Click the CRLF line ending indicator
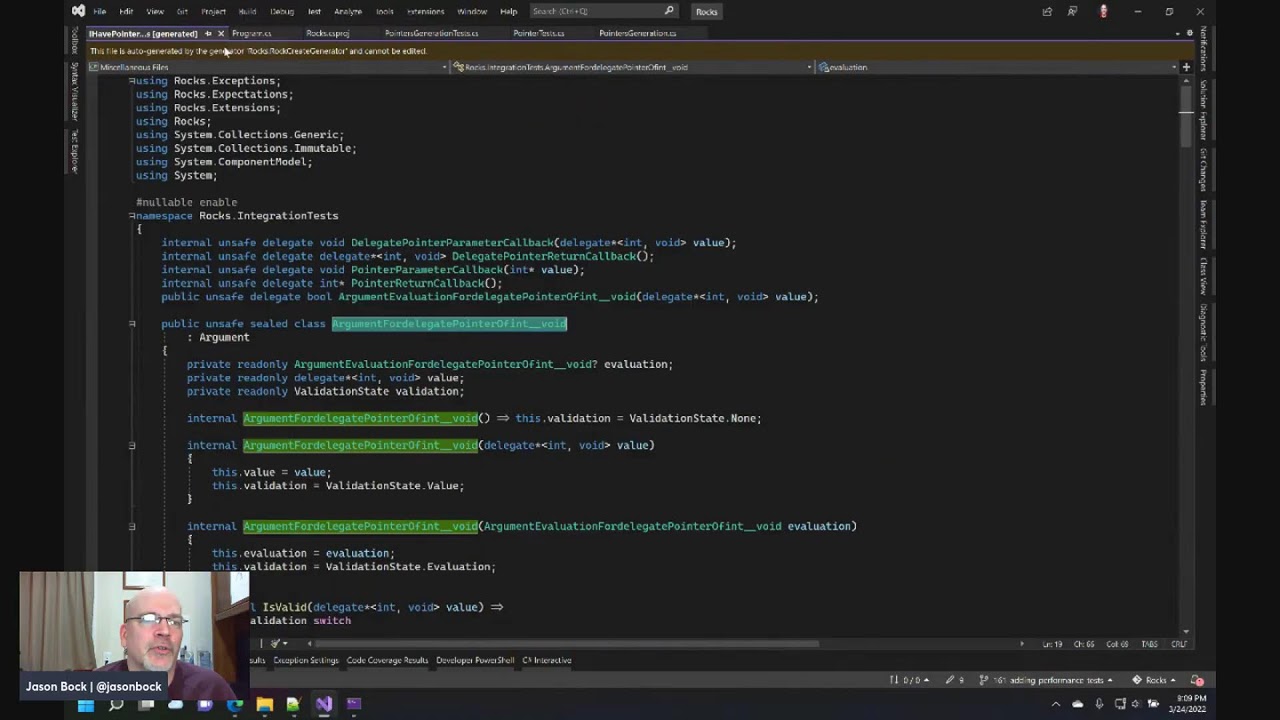 (x=1179, y=644)
